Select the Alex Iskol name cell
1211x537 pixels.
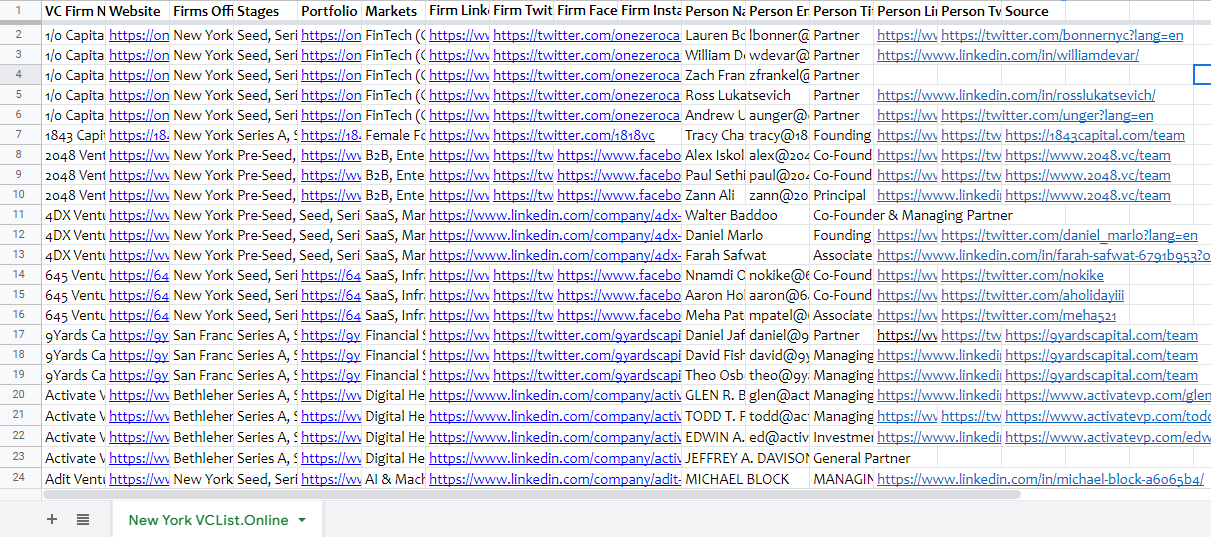pos(714,155)
